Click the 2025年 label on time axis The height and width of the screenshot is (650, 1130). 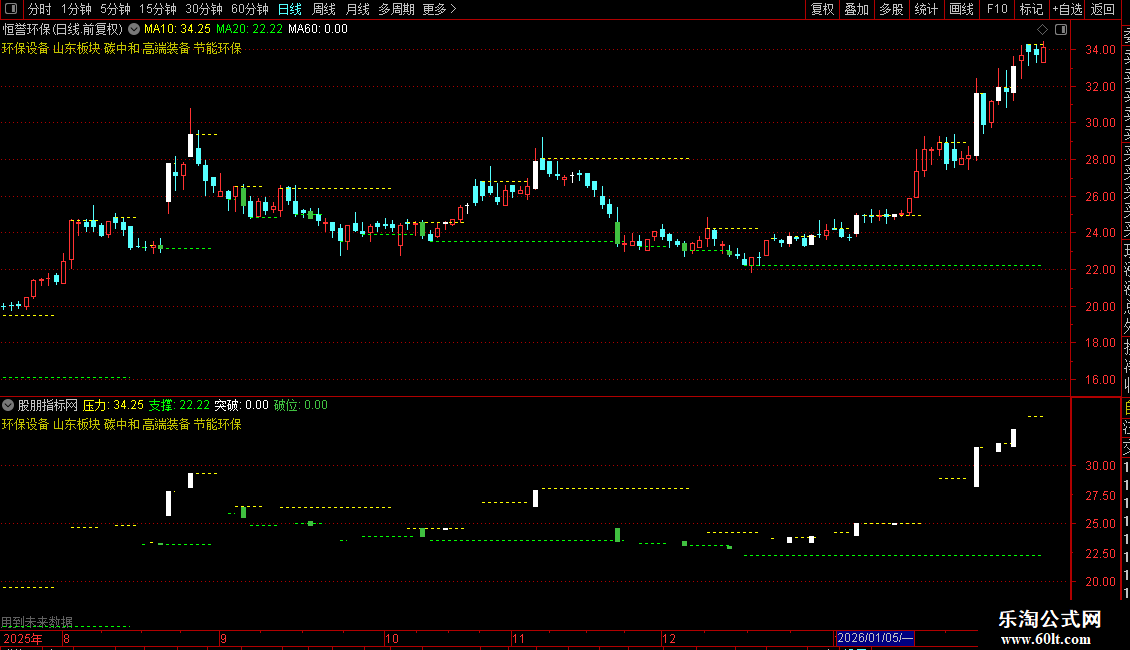(x=22, y=638)
